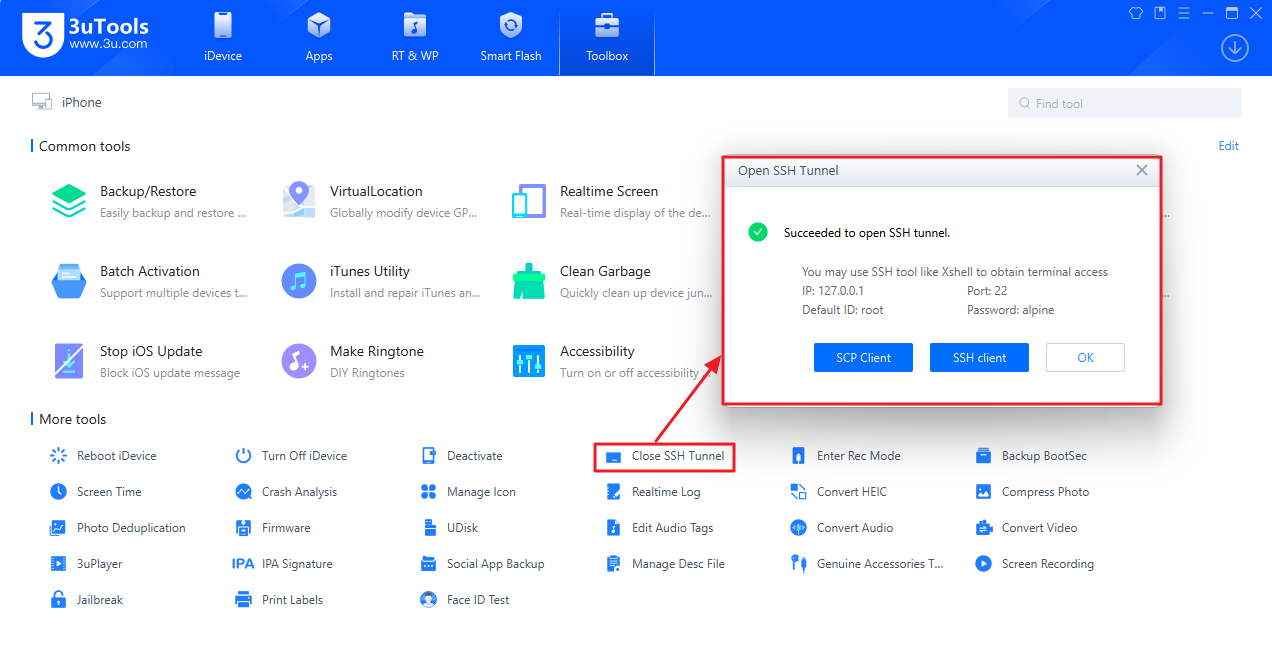Image resolution: width=1272 pixels, height=670 pixels.
Task: Switch to the Apps tab
Action: tap(319, 38)
